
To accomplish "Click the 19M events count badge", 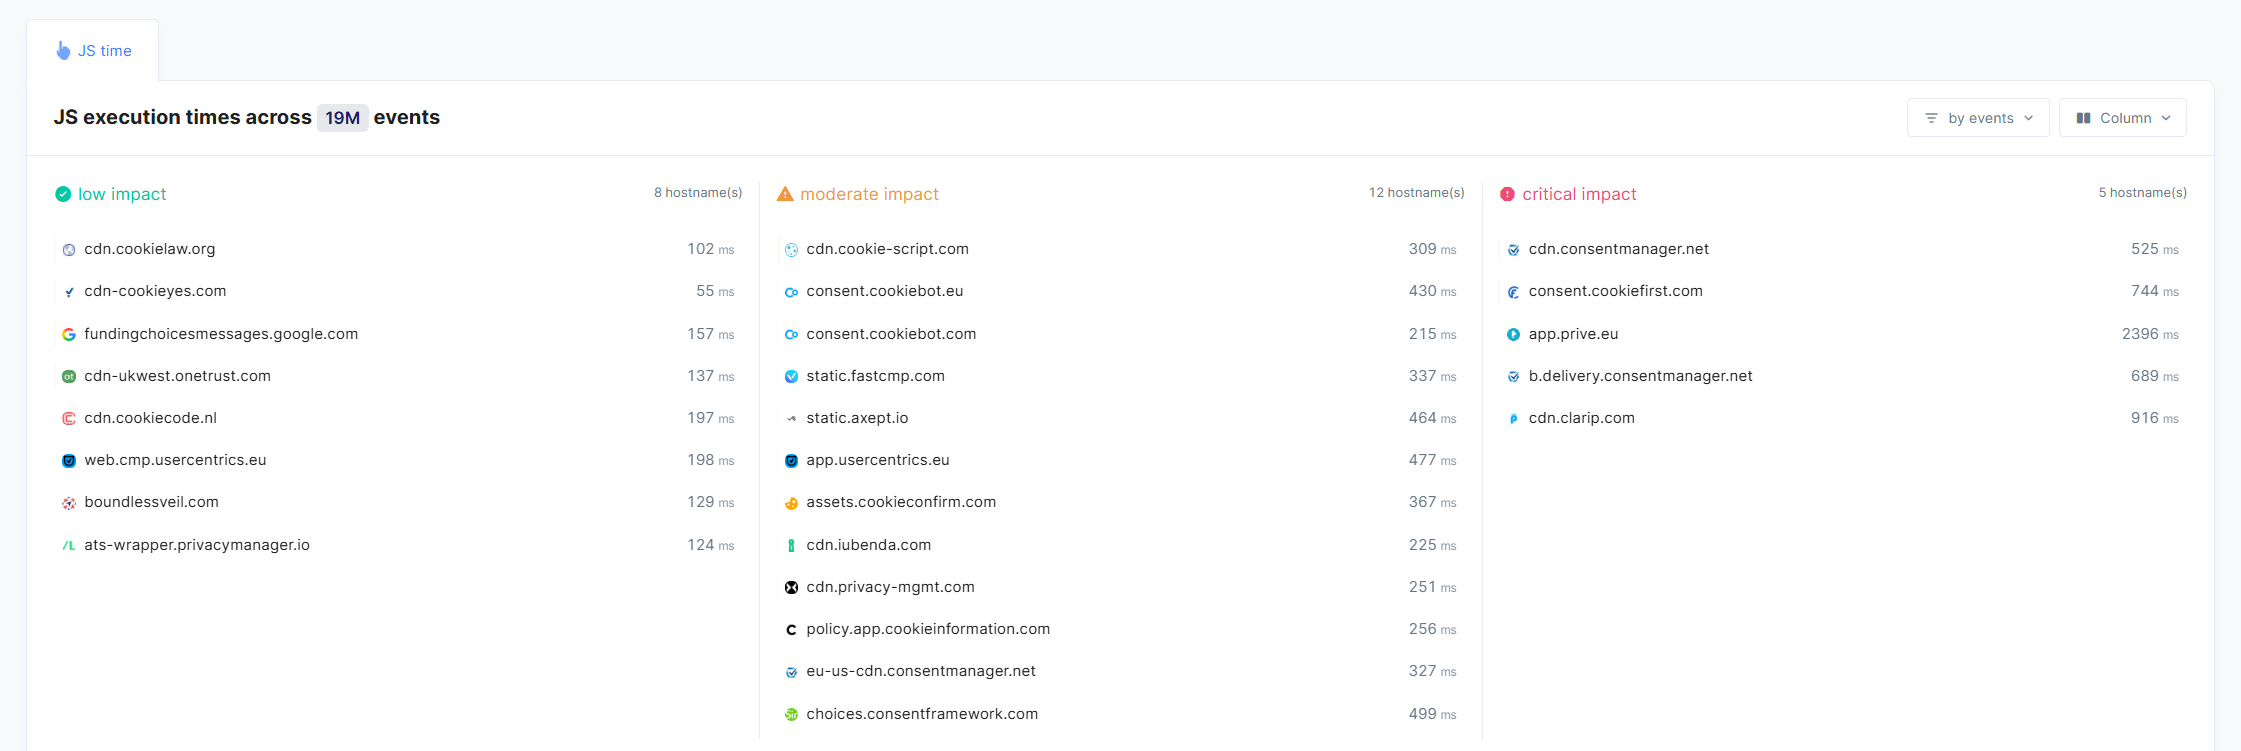I will click(342, 118).
